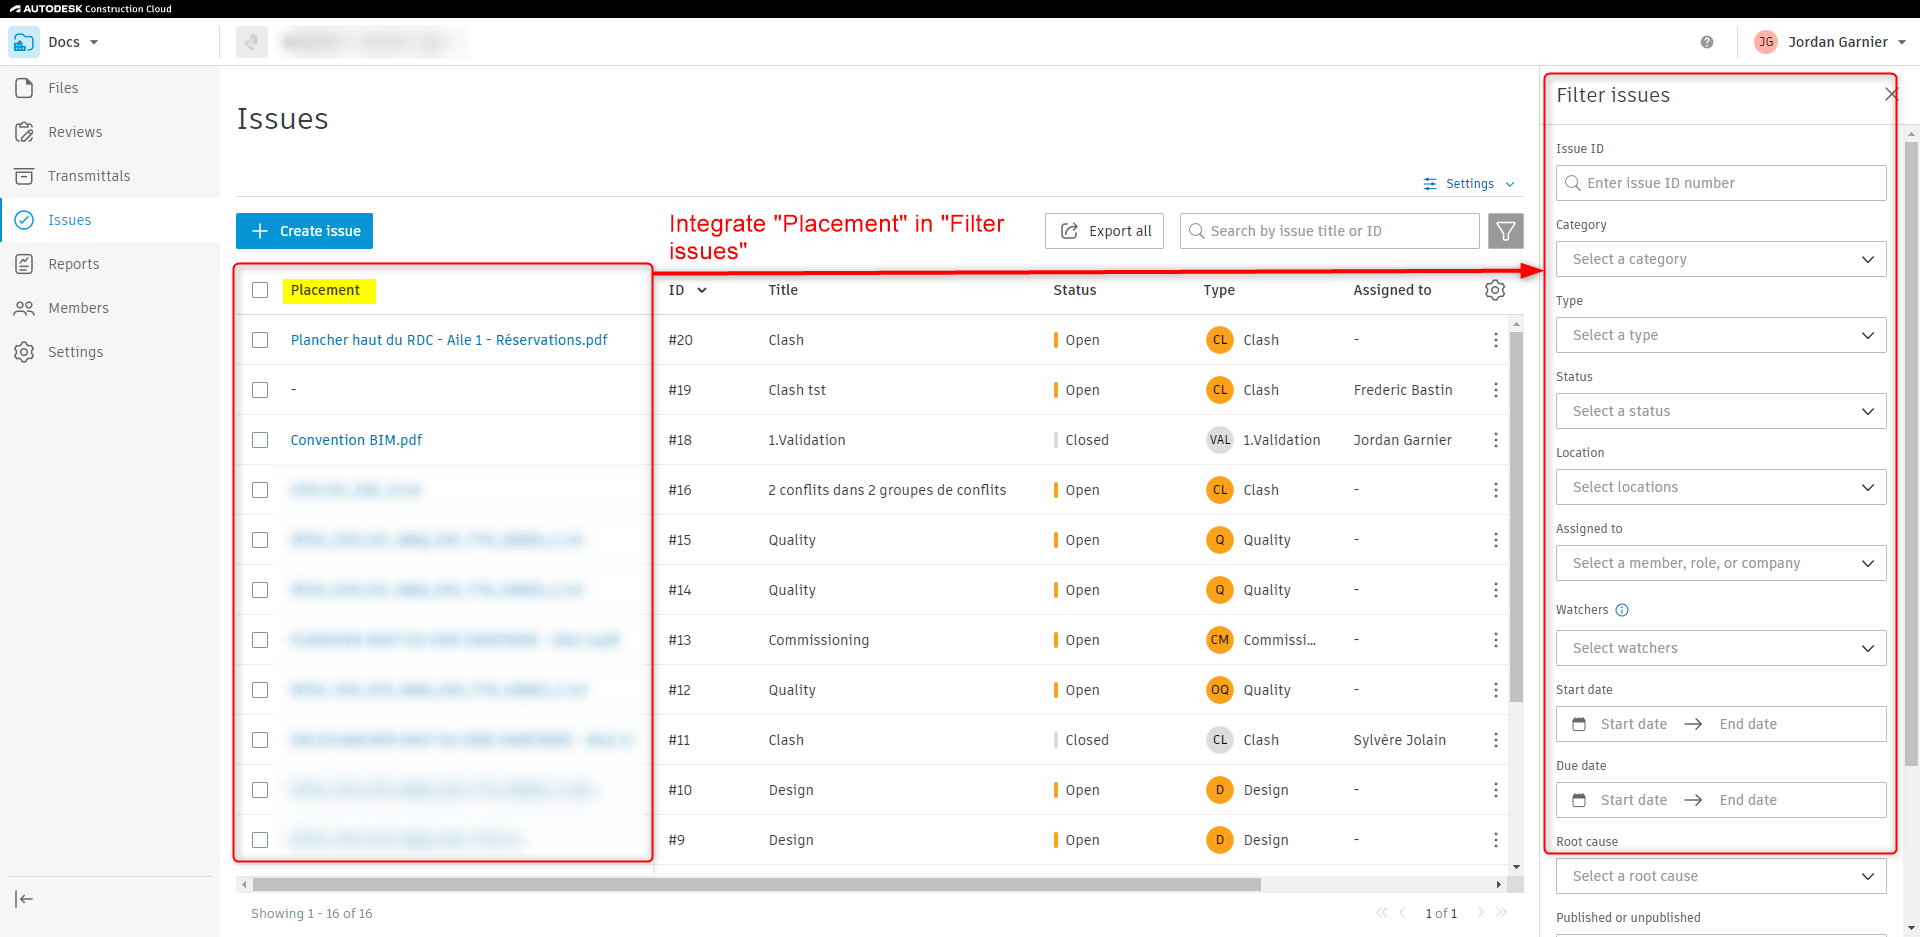Go to Reviews in sidebar

[110, 132]
